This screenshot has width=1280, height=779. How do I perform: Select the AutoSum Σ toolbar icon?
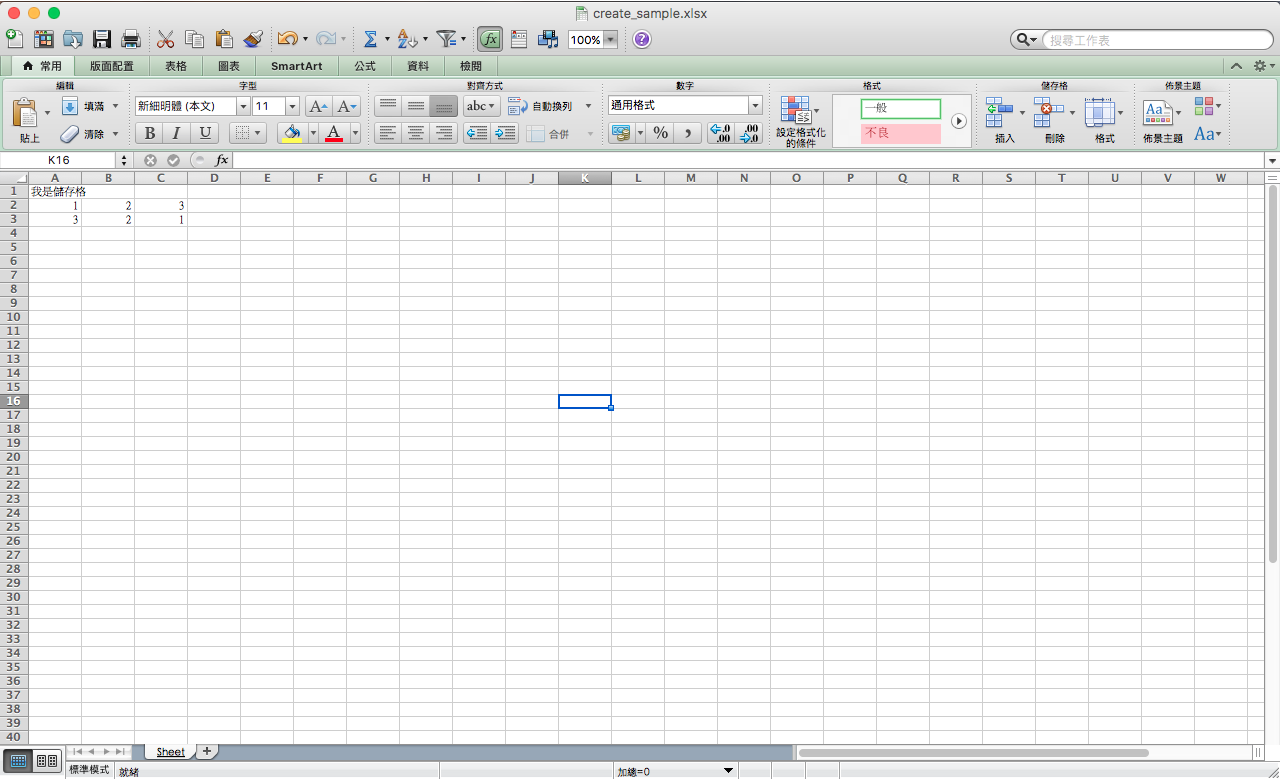pyautogui.click(x=370, y=38)
